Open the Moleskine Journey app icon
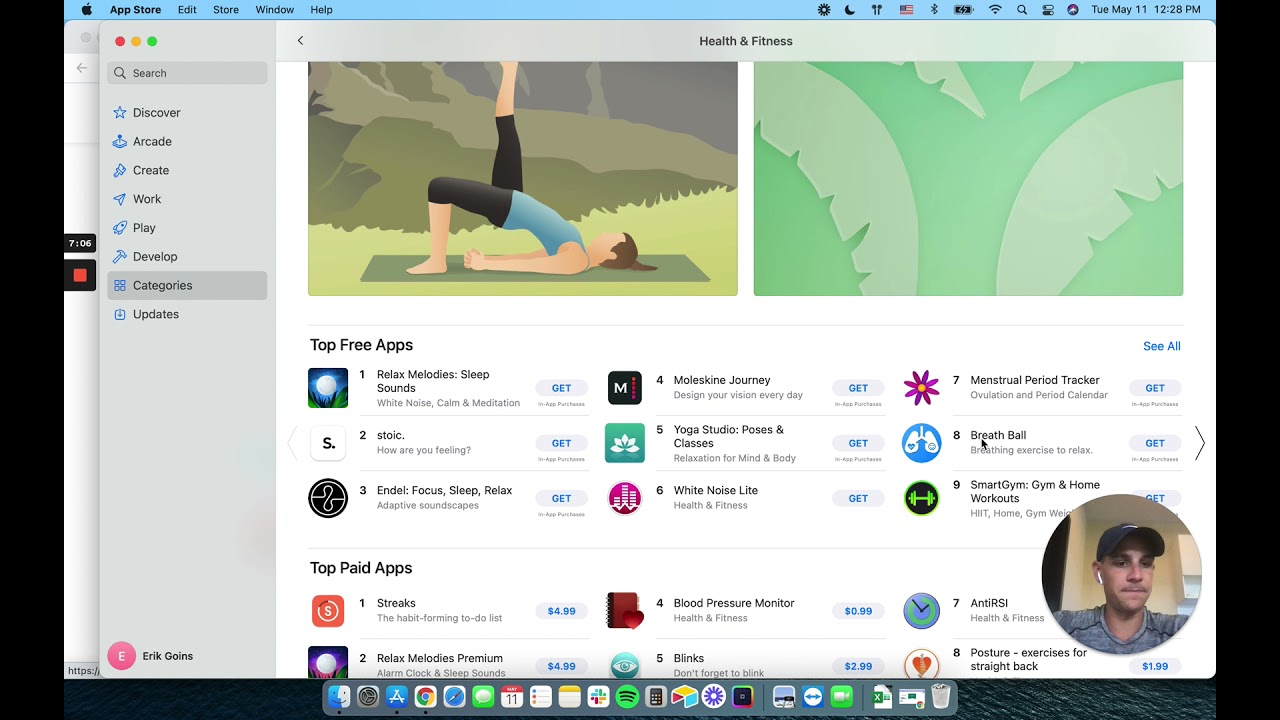This screenshot has width=1280, height=720. pyautogui.click(x=625, y=388)
